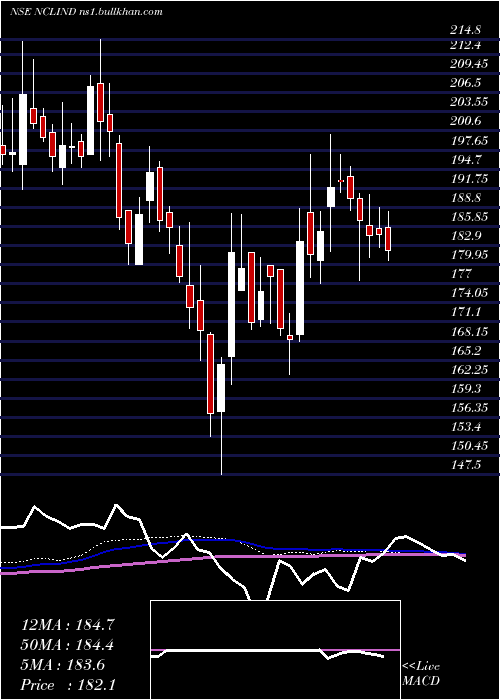Click the 177 price axis label

[461, 274]
